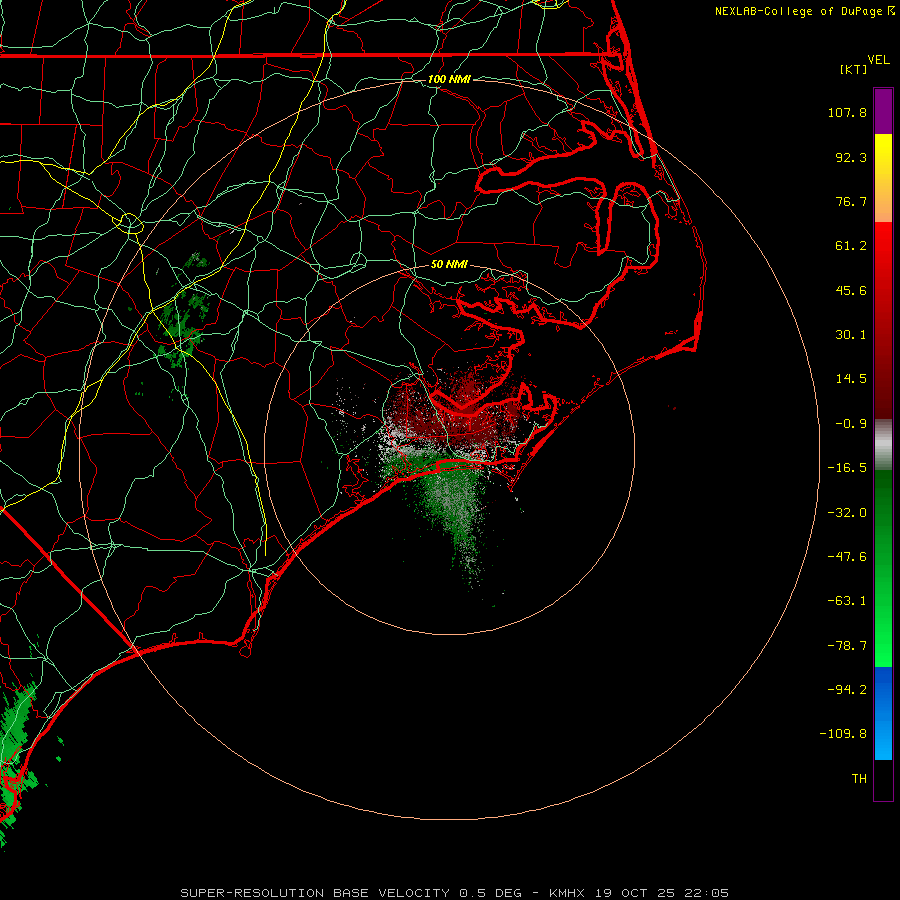Select the -78.7 legend value

pos(847,646)
